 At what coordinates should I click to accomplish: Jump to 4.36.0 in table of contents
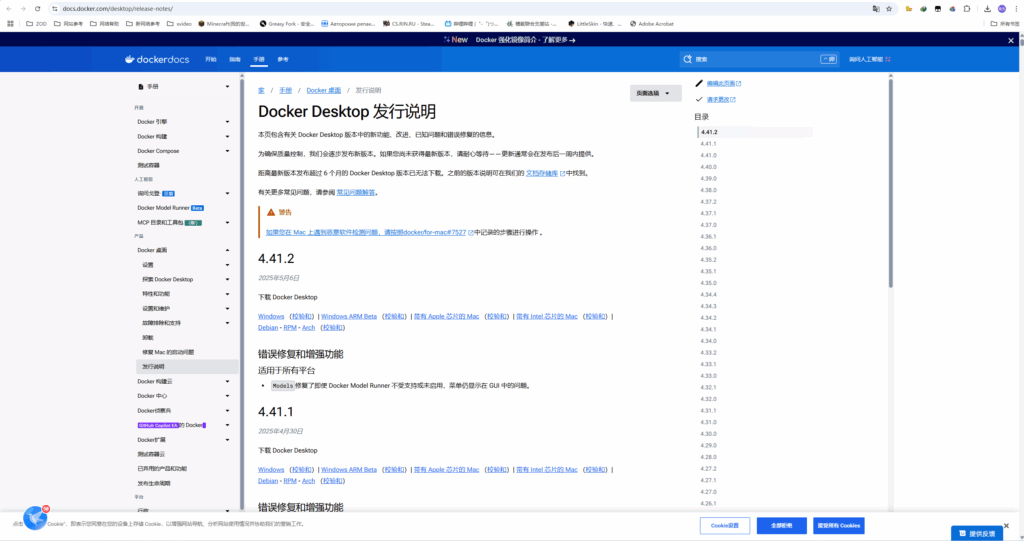[x=708, y=248]
